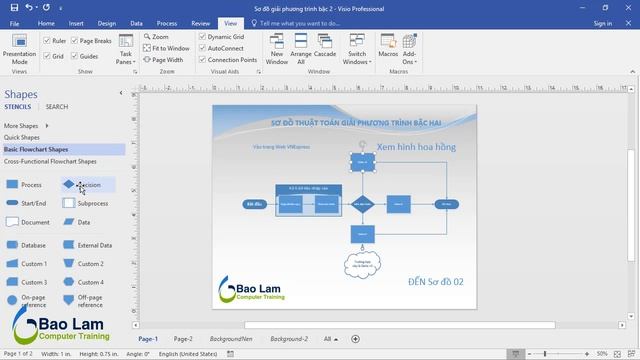Toggle the Page Breaks checkbox

91,41
